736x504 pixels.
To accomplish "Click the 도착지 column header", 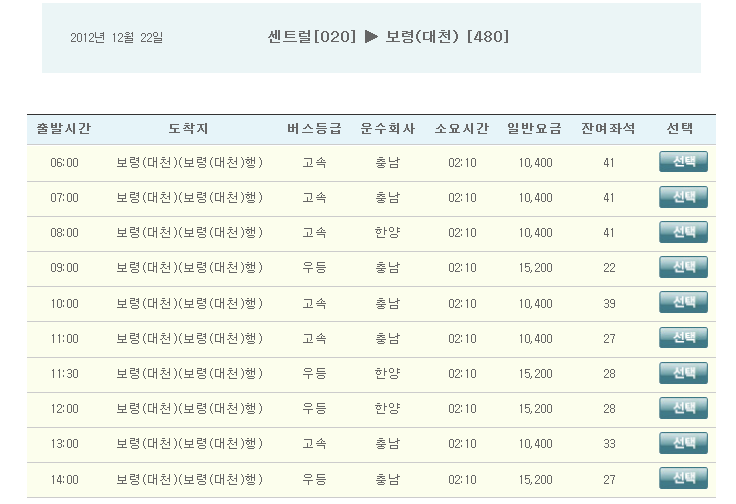I will [188, 128].
